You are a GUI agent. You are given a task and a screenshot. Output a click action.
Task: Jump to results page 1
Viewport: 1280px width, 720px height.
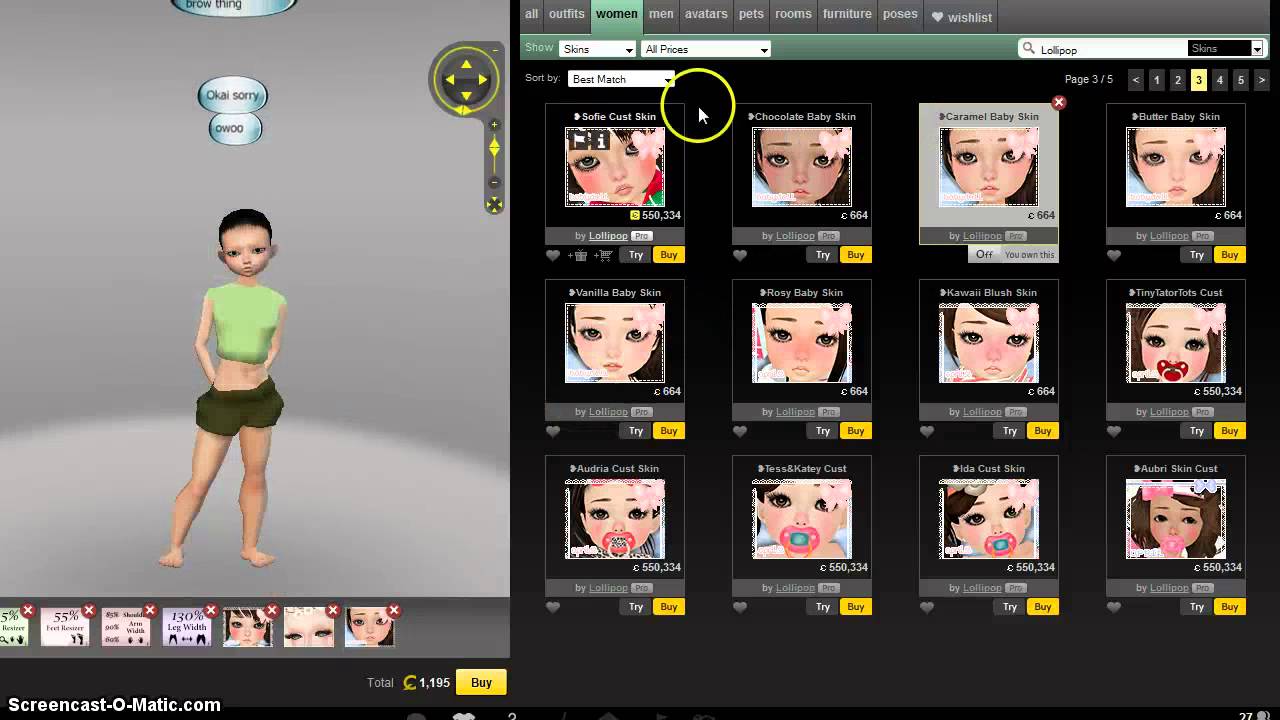[1157, 80]
